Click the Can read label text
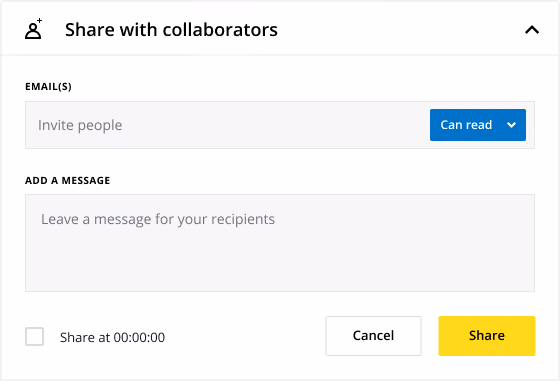This screenshot has height=381, width=560. coord(466,125)
